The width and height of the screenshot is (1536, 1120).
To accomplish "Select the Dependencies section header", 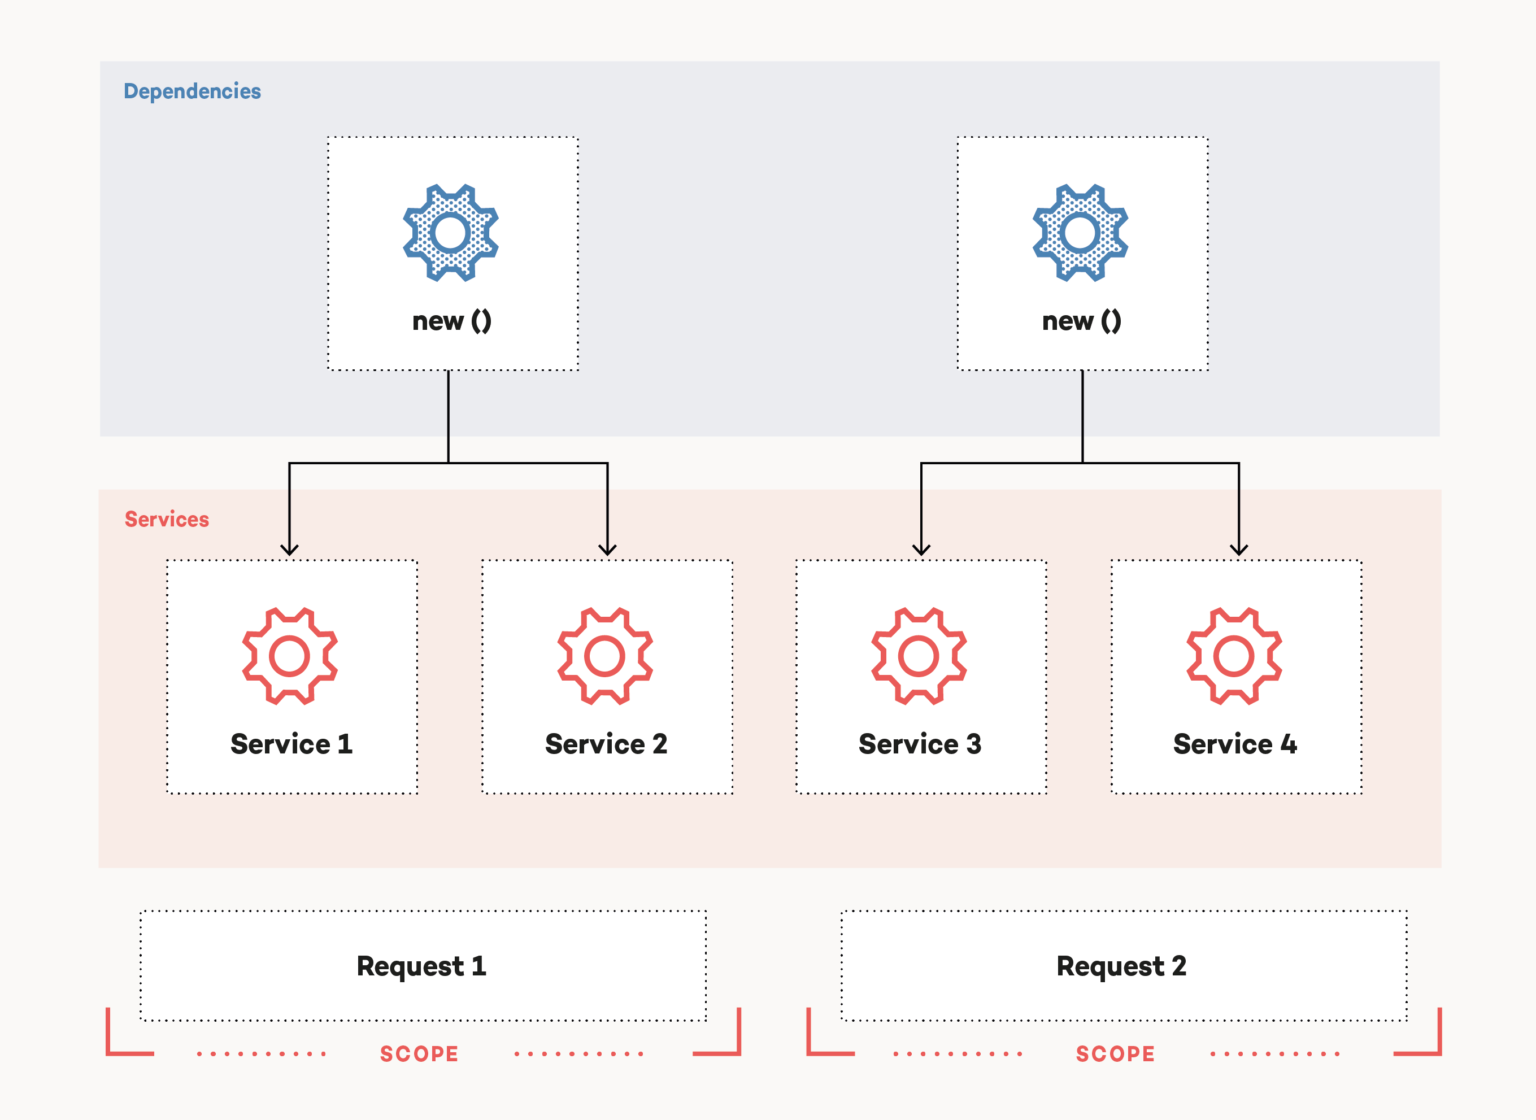I will pos(191,91).
